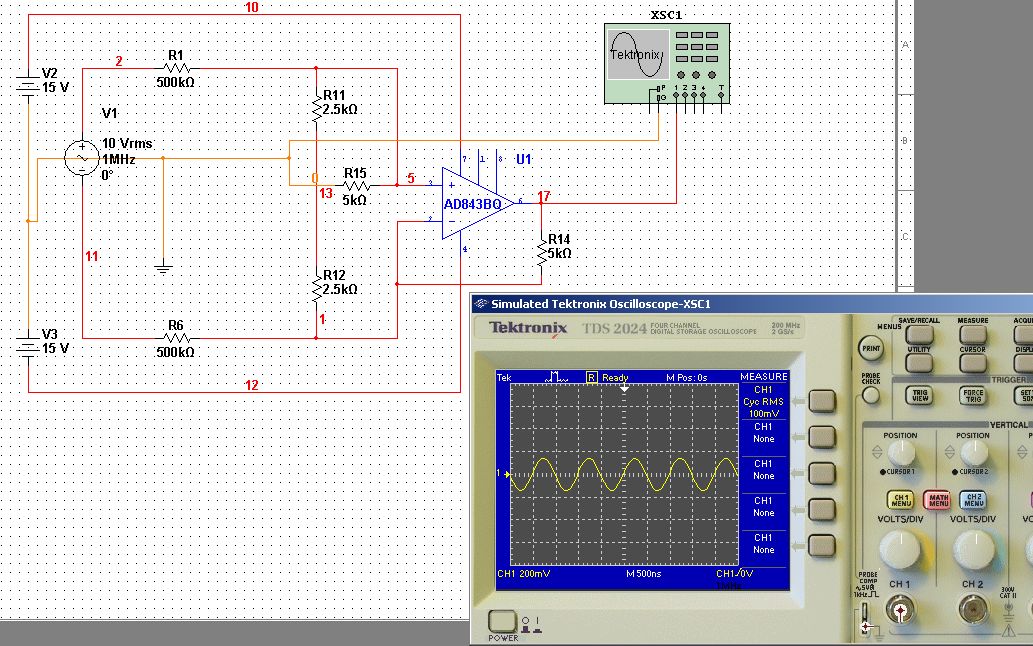Screen dimensions: 1033x646
Task: Click the 'Simulated Tektronix Oscilloscope-XSC1' title bar
Action: tap(752, 304)
